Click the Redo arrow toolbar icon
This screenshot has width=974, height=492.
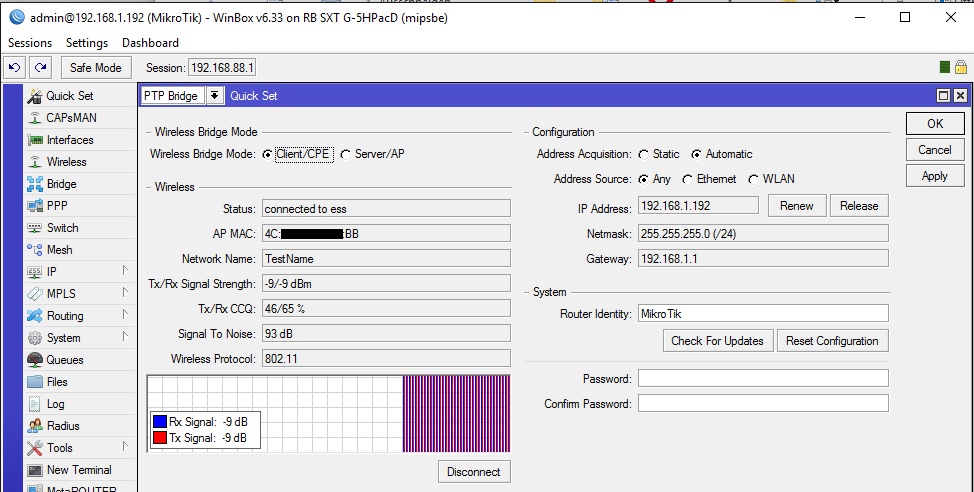point(41,68)
